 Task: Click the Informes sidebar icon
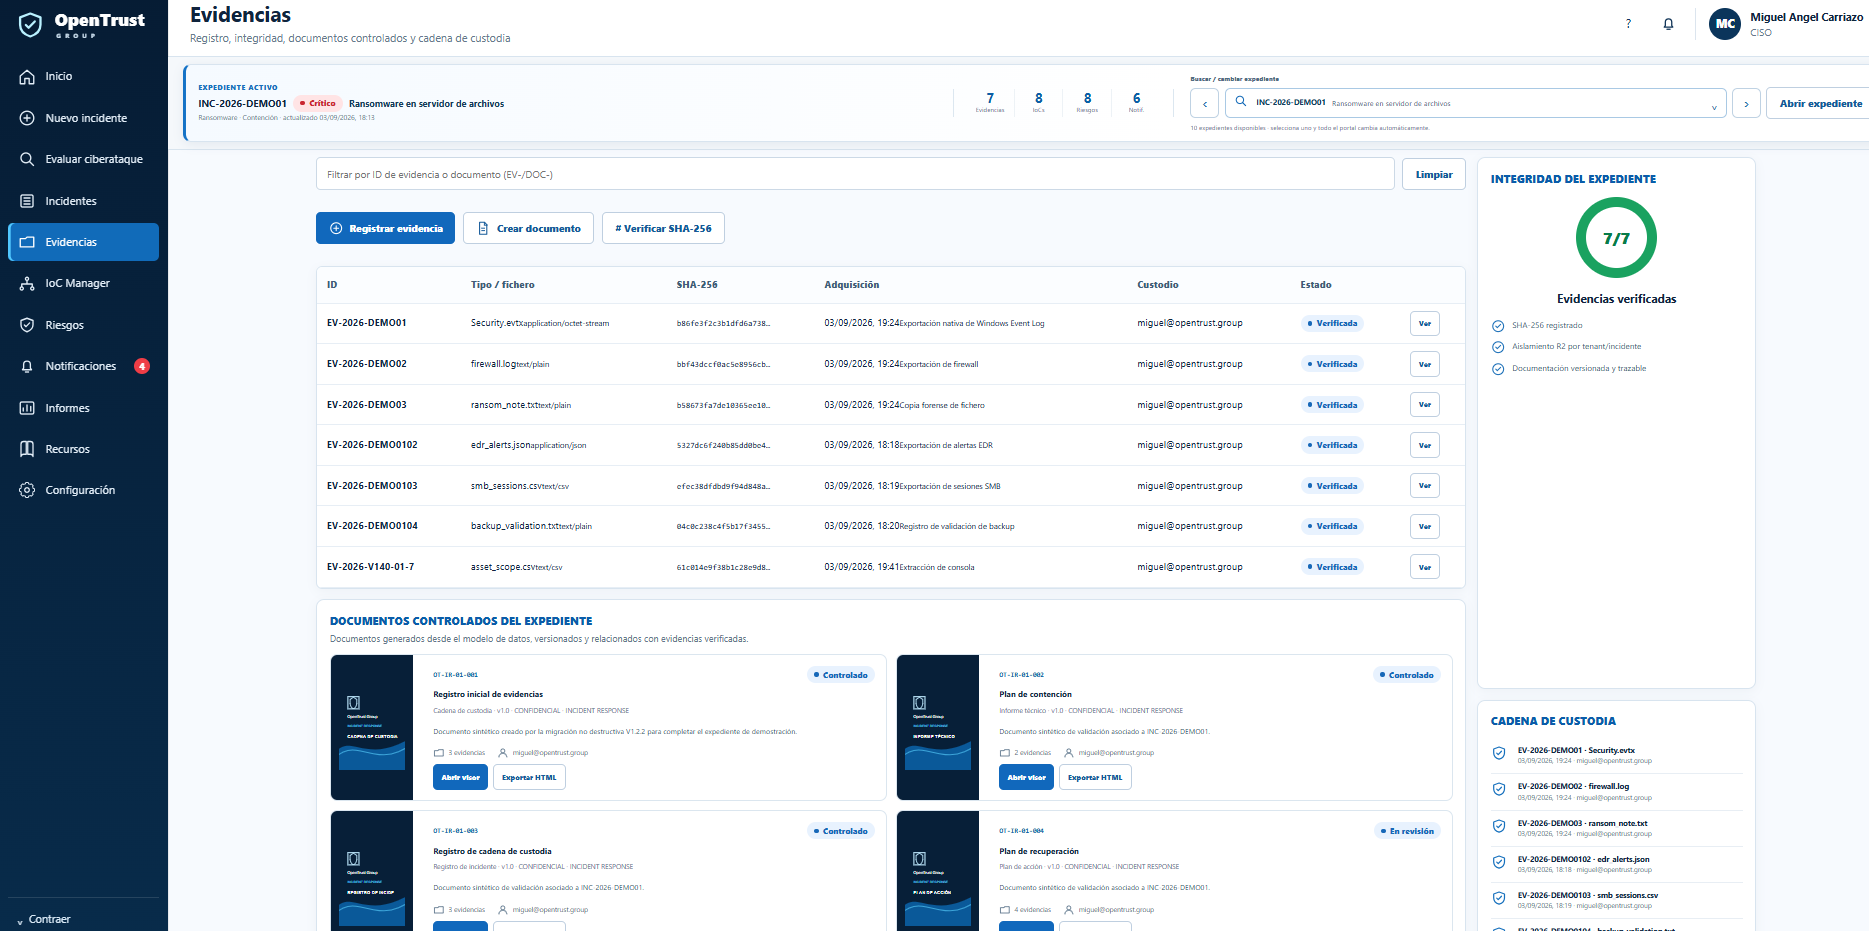point(27,408)
